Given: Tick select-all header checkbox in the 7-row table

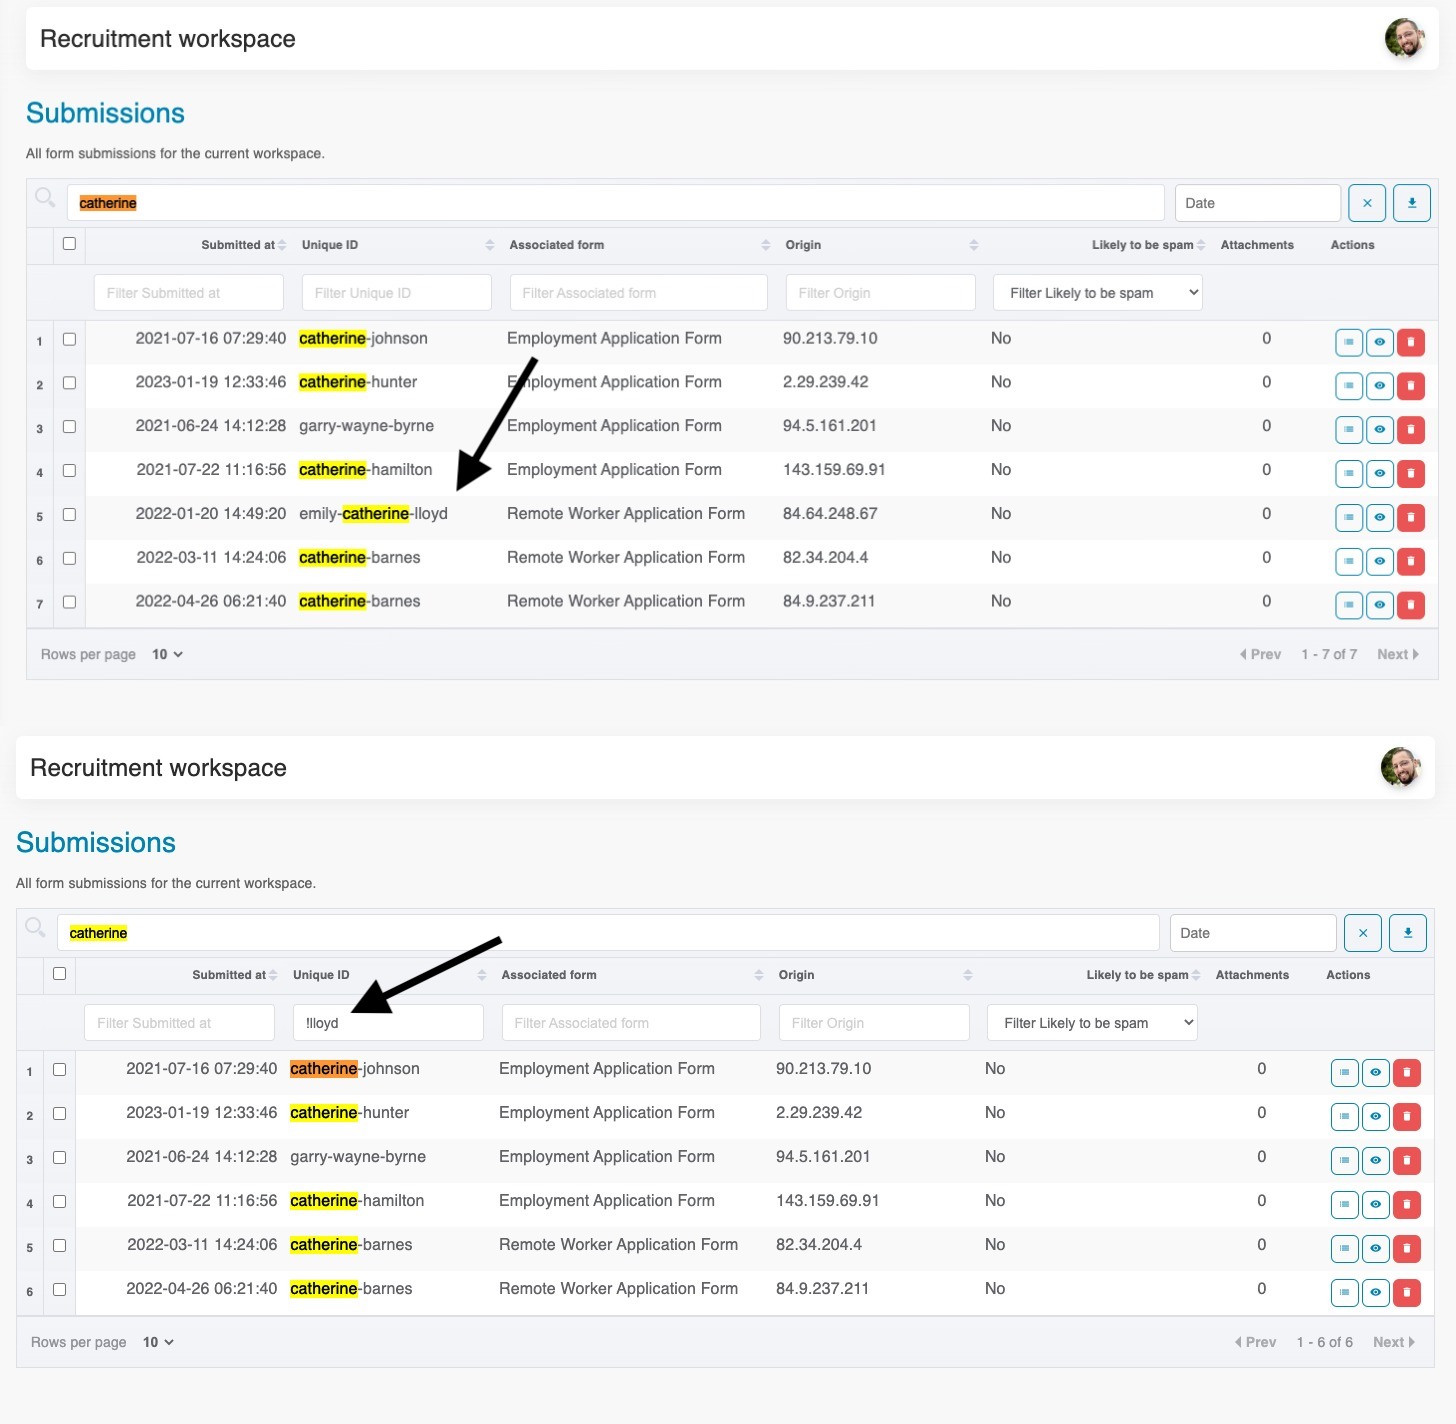Looking at the screenshot, I should tap(69, 243).
